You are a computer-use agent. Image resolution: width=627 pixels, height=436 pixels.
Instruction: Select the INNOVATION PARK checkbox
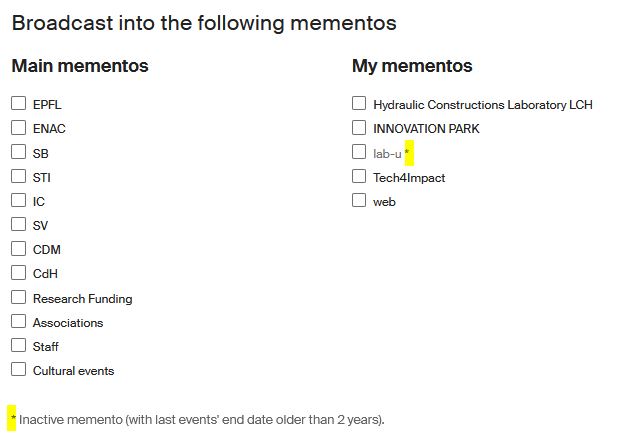[x=359, y=127]
